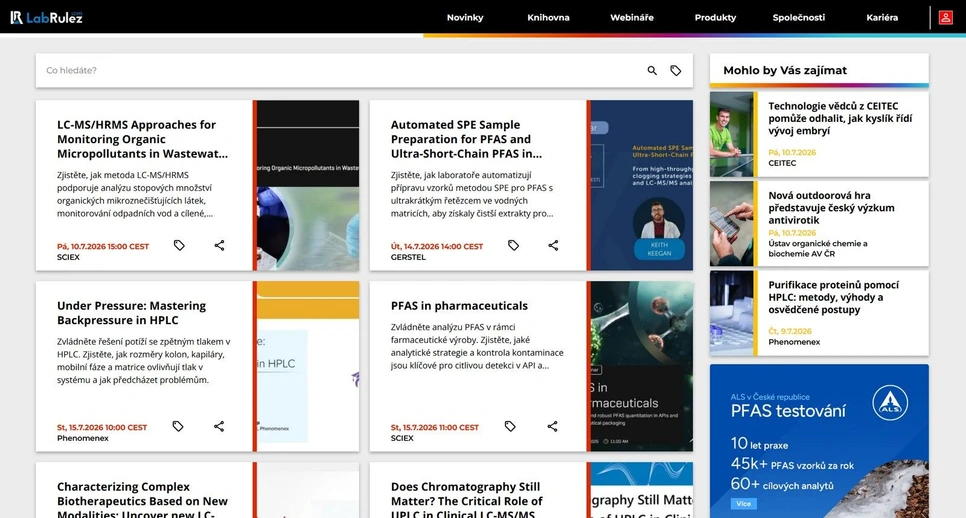Share the PFAS in pharmaceuticals webinar
966x518 pixels.
[553, 426]
